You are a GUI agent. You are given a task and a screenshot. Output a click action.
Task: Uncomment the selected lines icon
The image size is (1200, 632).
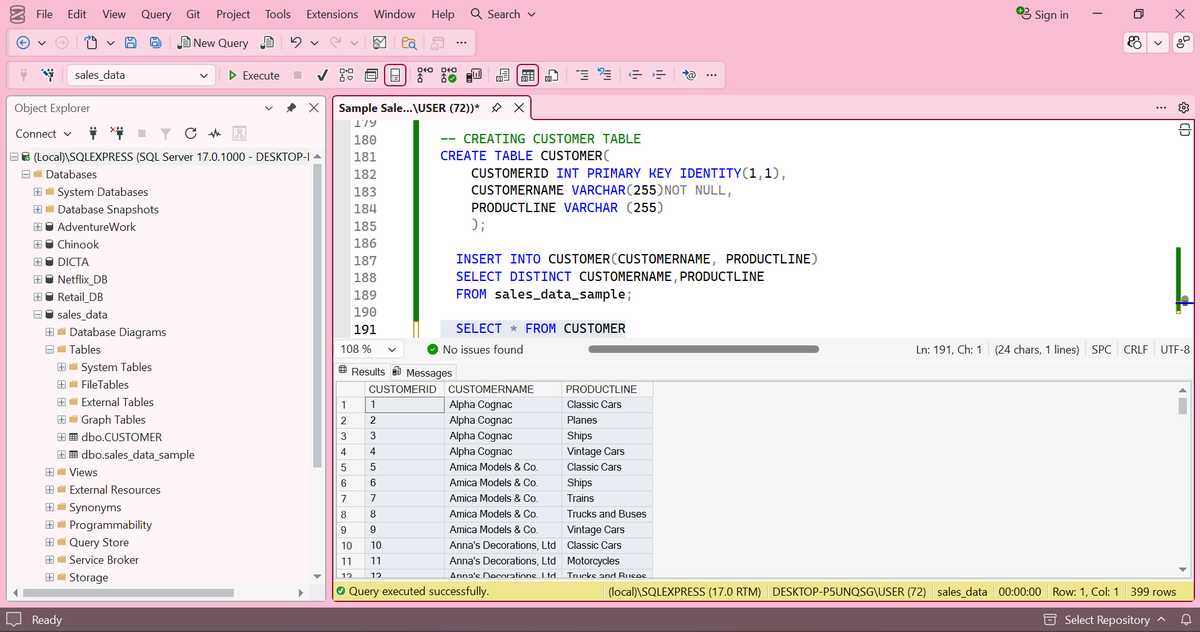coord(604,75)
